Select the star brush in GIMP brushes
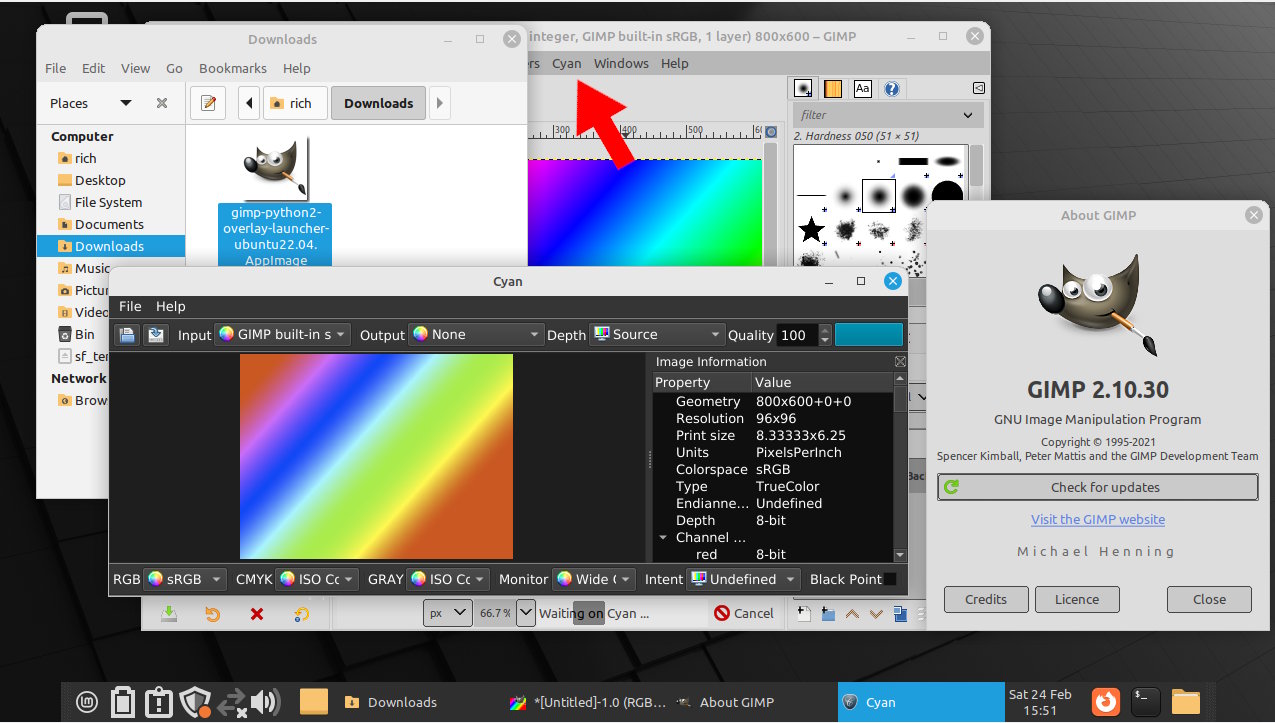This screenshot has width=1275, height=723. [811, 231]
